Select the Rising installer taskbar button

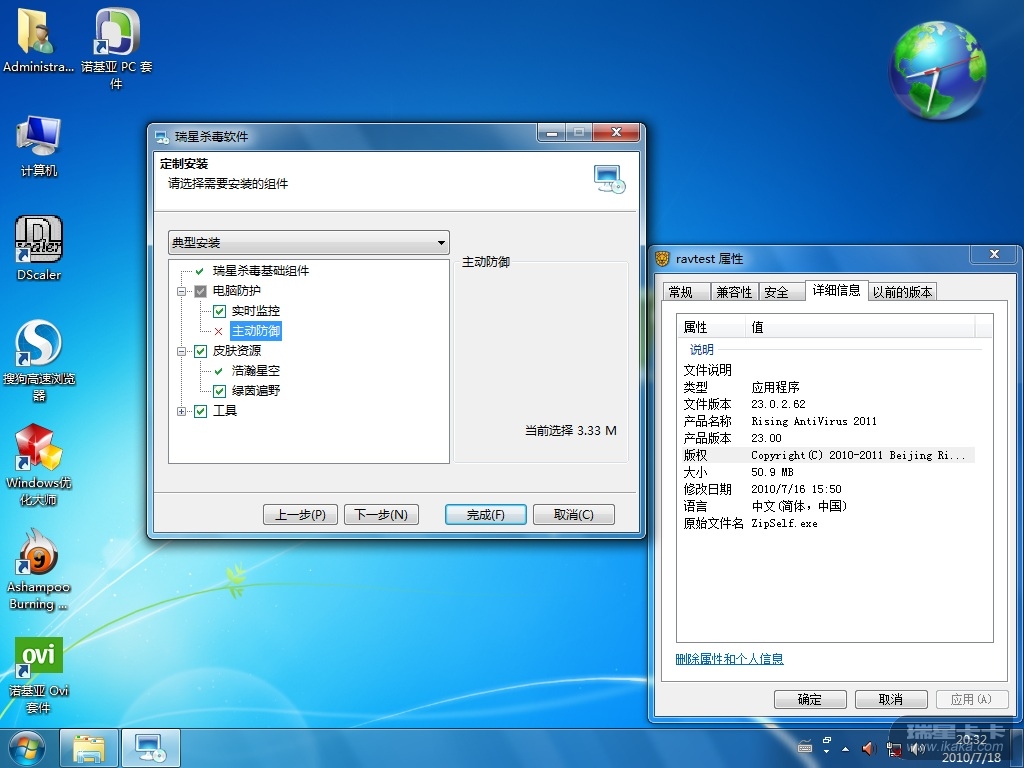pos(150,748)
